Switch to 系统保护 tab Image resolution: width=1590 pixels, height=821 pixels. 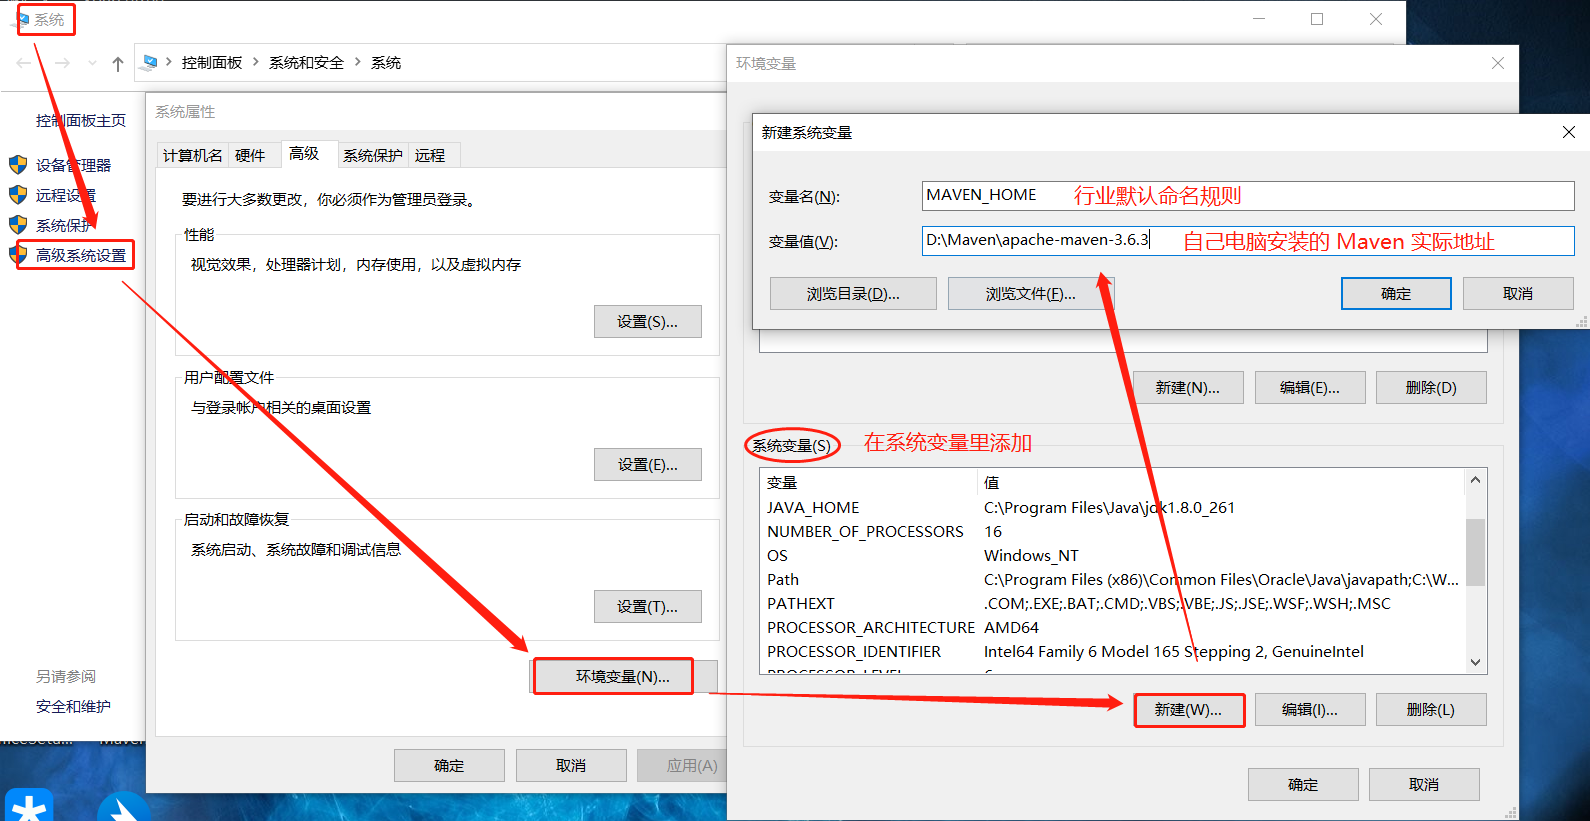(373, 155)
